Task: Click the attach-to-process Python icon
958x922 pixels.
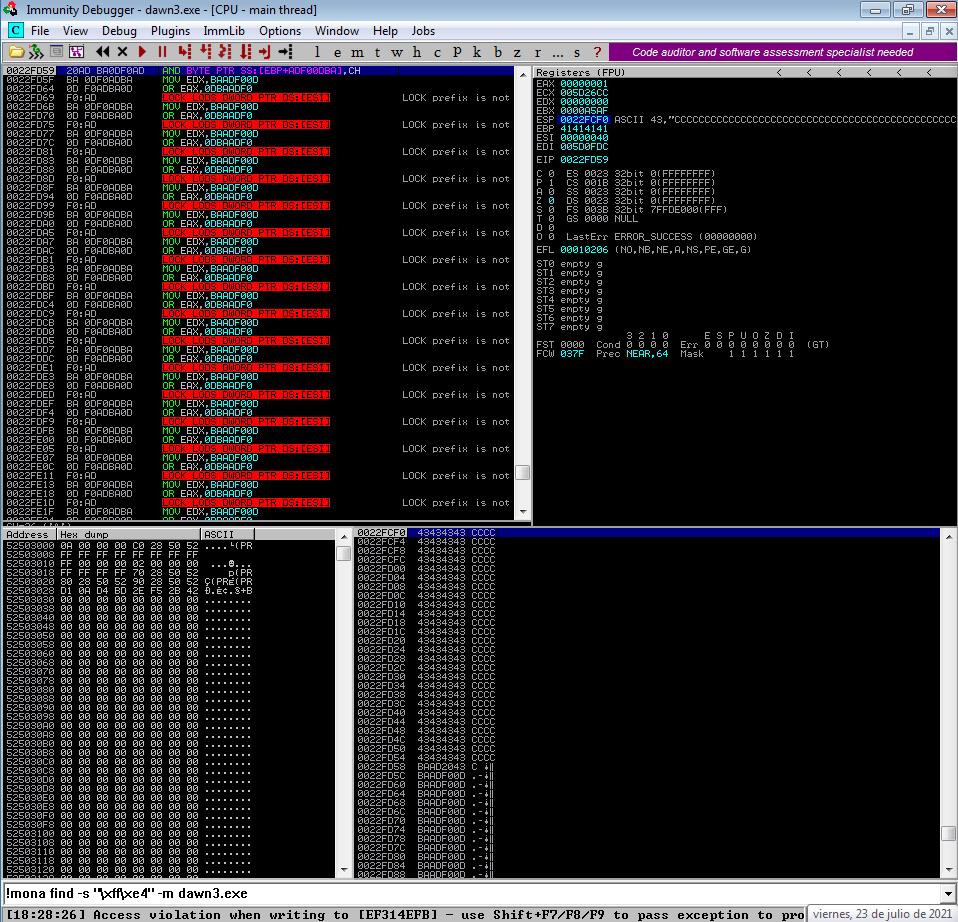Action: (x=36, y=52)
